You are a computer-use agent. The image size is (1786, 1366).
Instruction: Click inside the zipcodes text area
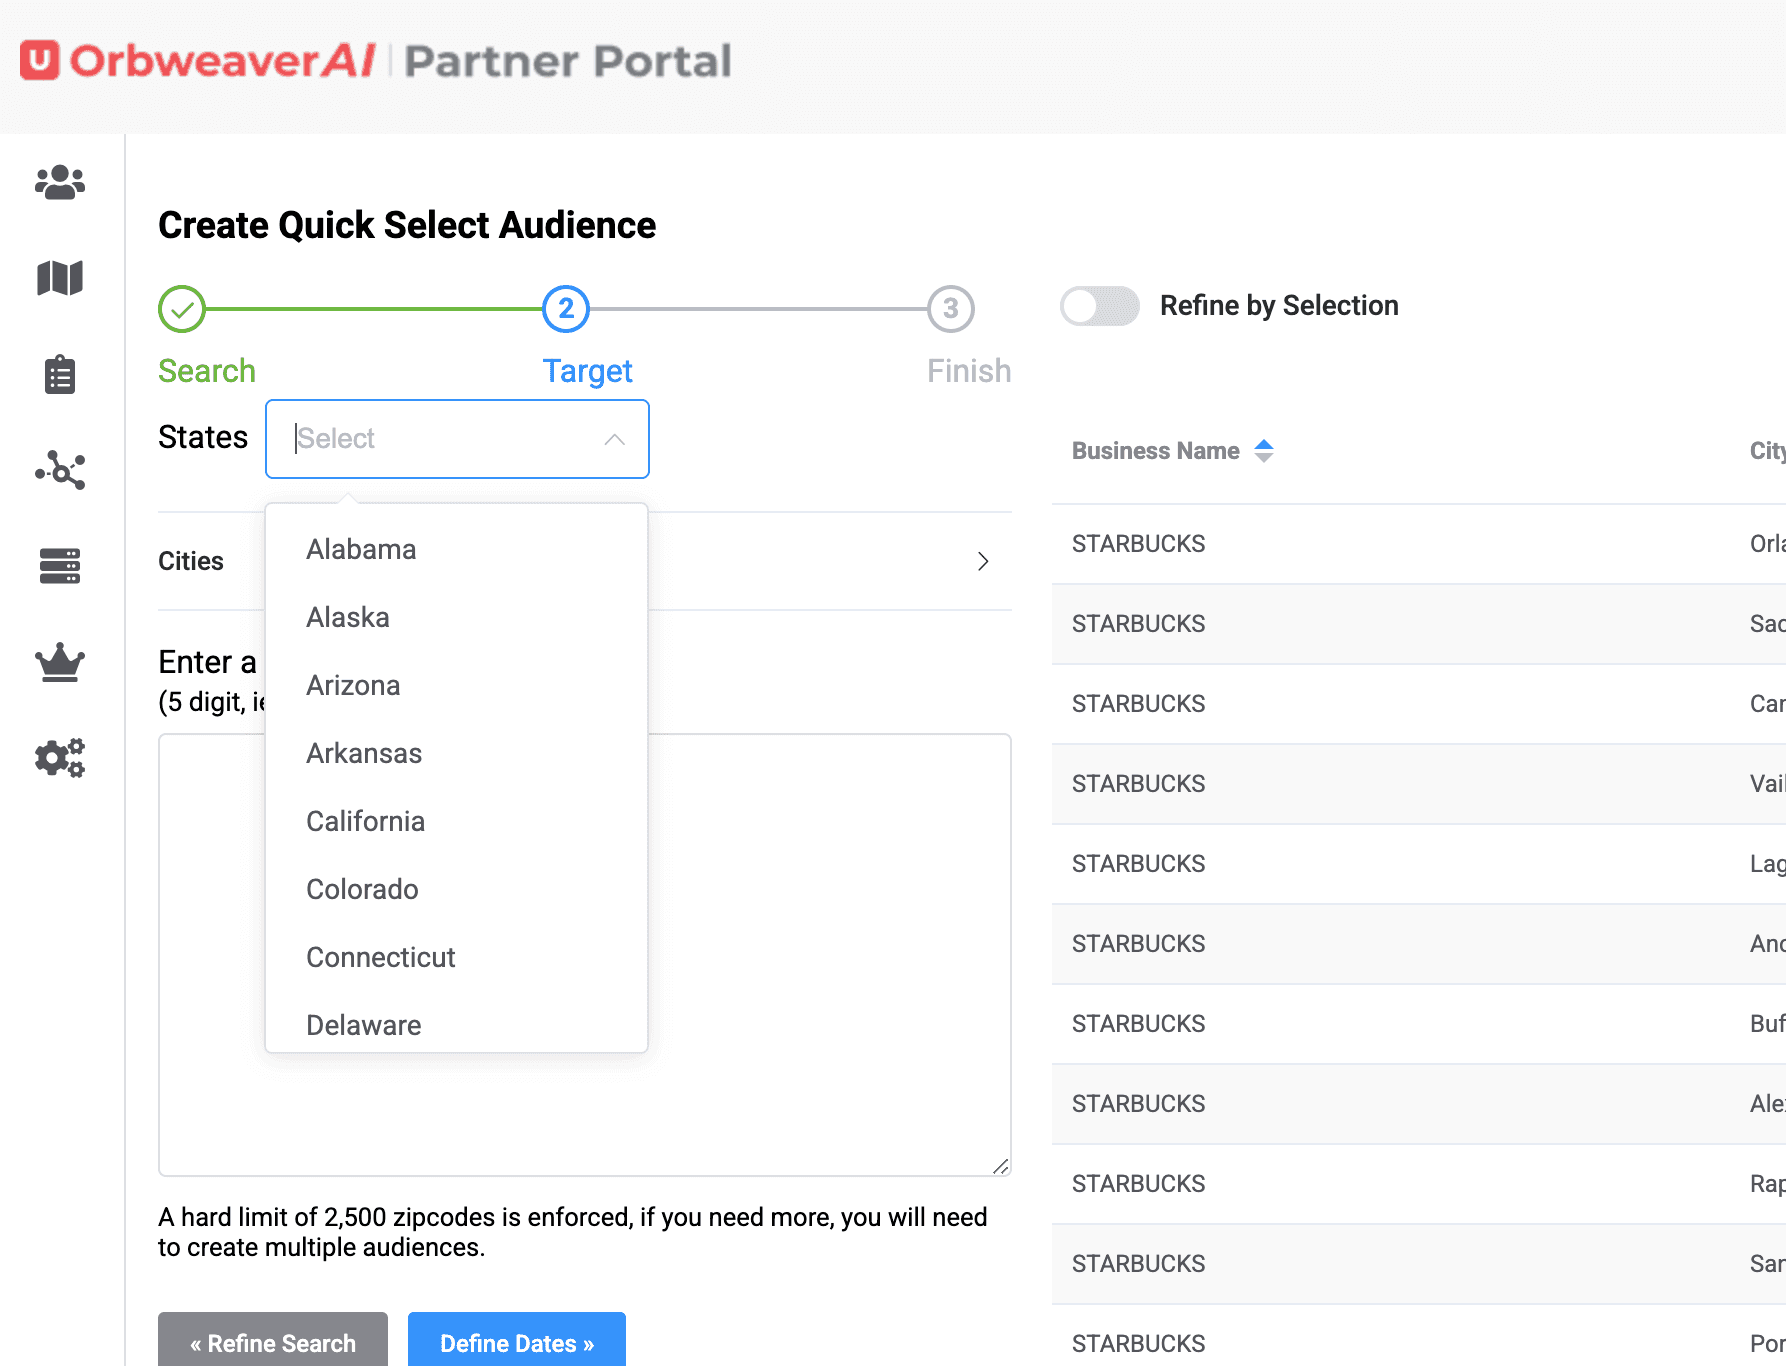pos(585,955)
